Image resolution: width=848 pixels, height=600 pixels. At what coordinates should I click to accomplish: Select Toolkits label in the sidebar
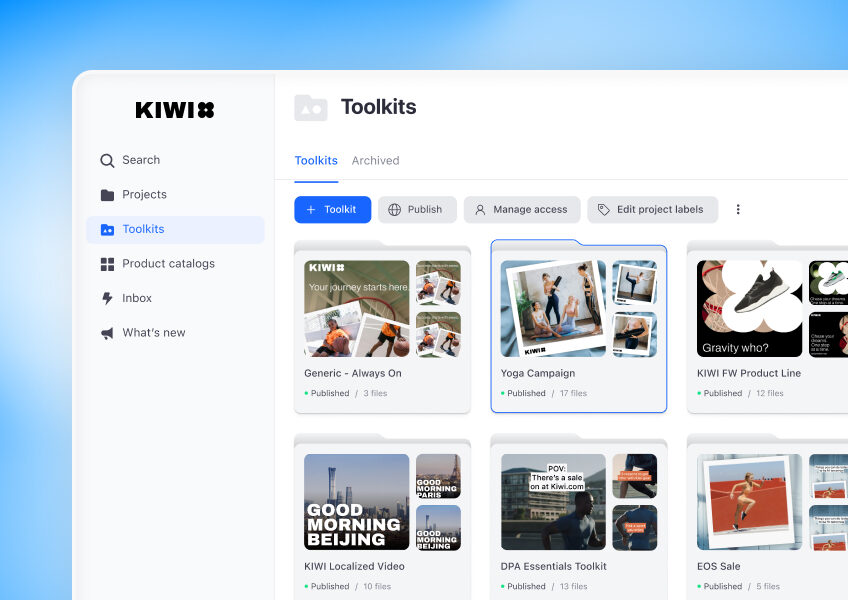(143, 229)
